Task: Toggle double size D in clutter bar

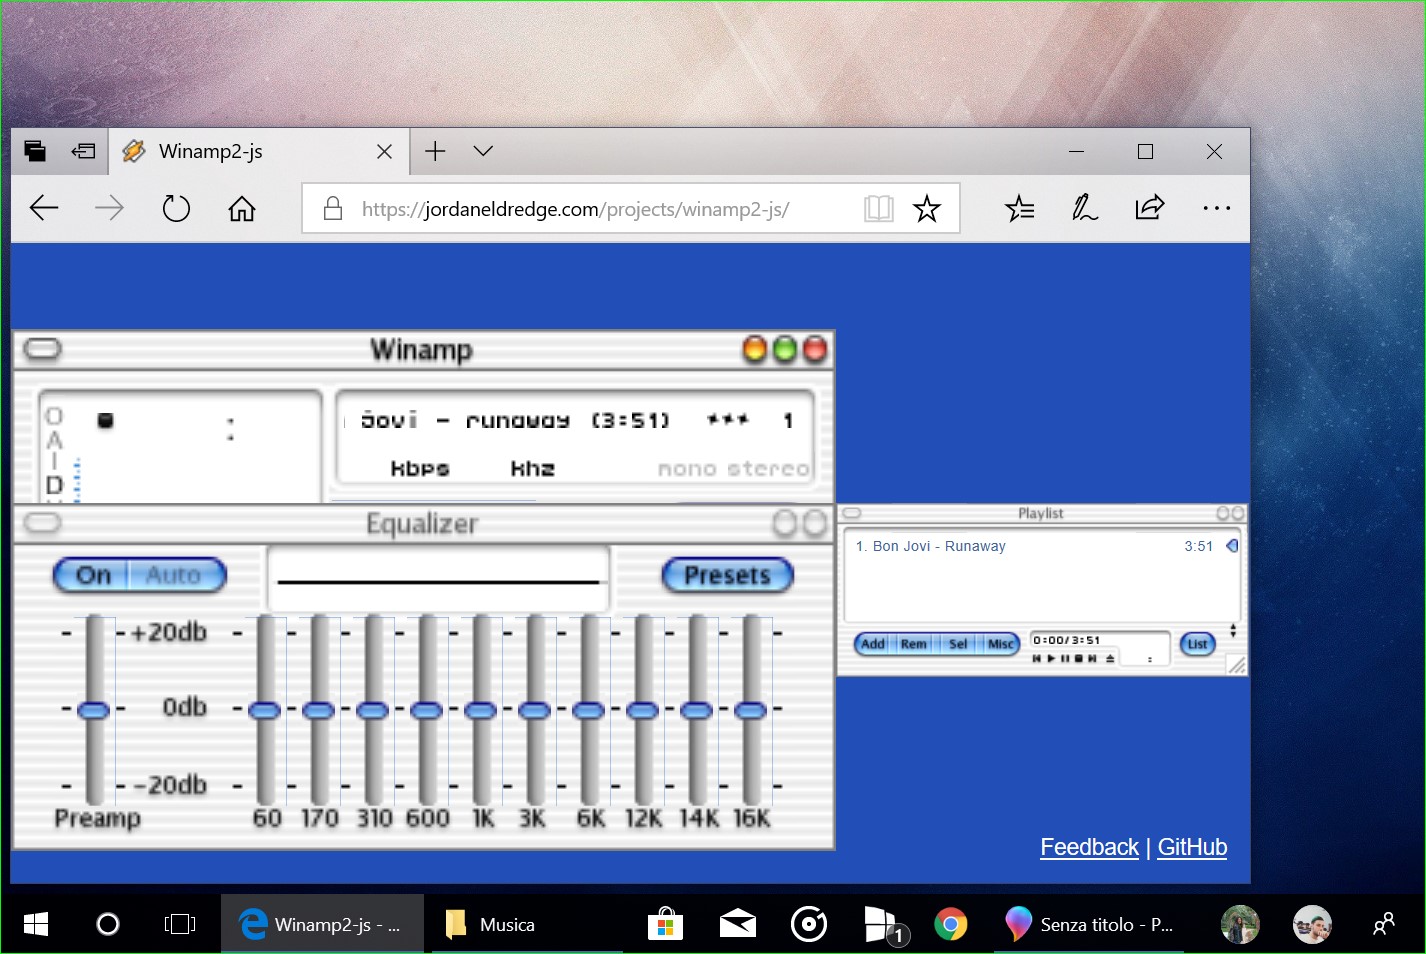Action: tap(54, 485)
